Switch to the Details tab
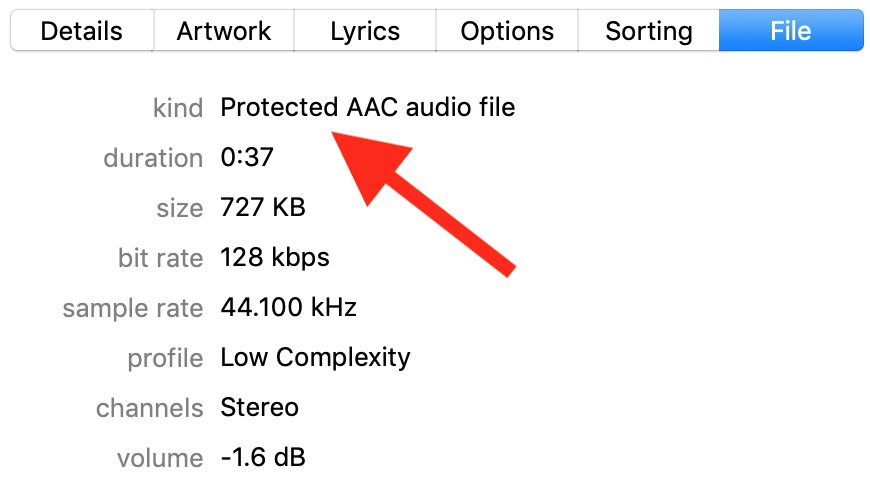Viewport: 870px width, 504px height. click(x=81, y=31)
